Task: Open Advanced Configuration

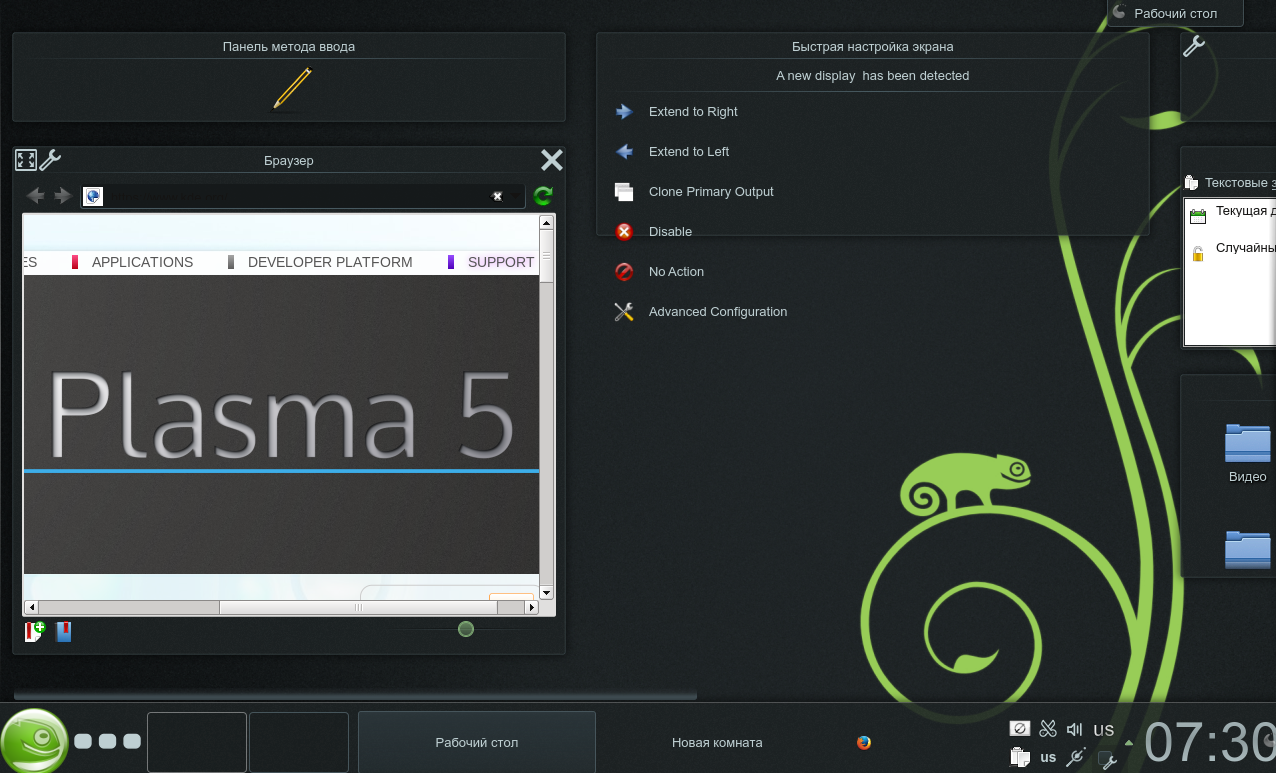Action: click(718, 312)
